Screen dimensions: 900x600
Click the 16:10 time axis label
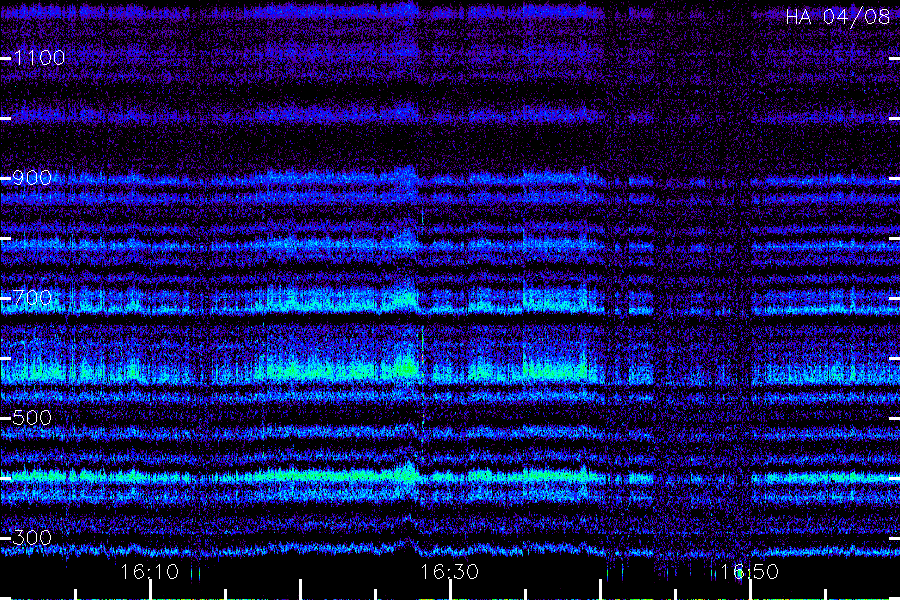[150, 571]
